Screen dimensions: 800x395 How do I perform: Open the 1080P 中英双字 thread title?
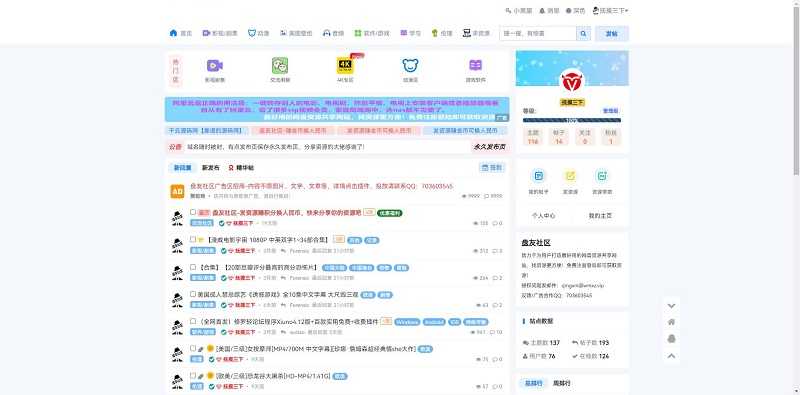(x=268, y=239)
